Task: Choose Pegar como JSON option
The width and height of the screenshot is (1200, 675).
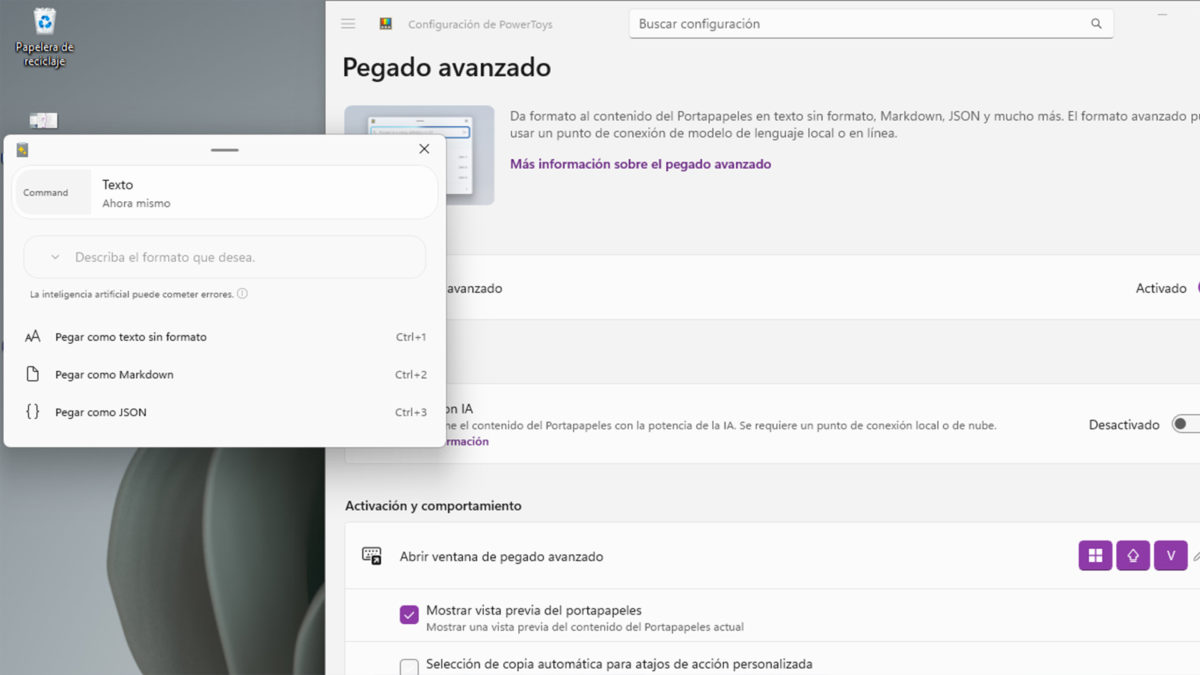Action: (x=225, y=412)
